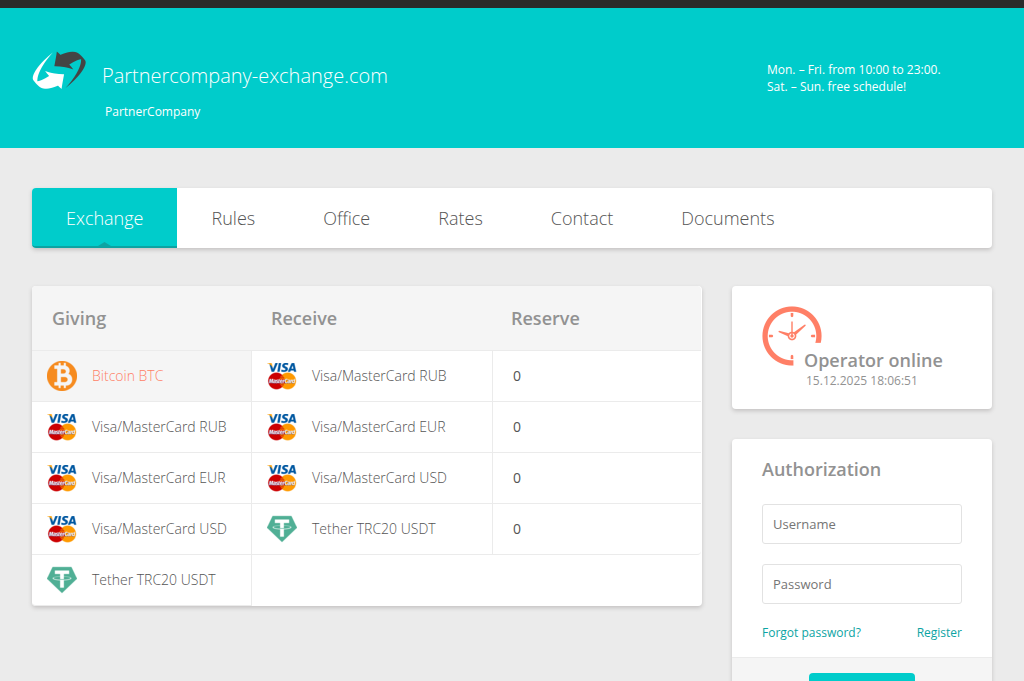Open the Documents tab
Viewport: 1024px width, 681px height.
(x=727, y=218)
